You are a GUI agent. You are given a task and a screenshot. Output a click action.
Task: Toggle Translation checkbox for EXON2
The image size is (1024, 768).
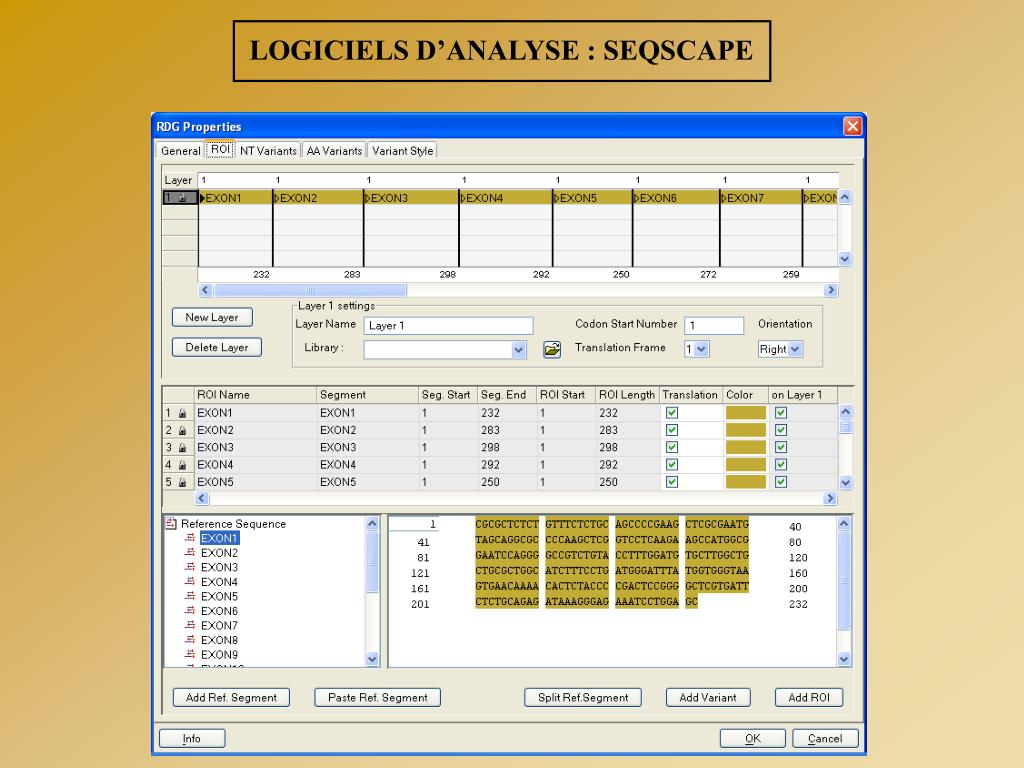coord(671,430)
